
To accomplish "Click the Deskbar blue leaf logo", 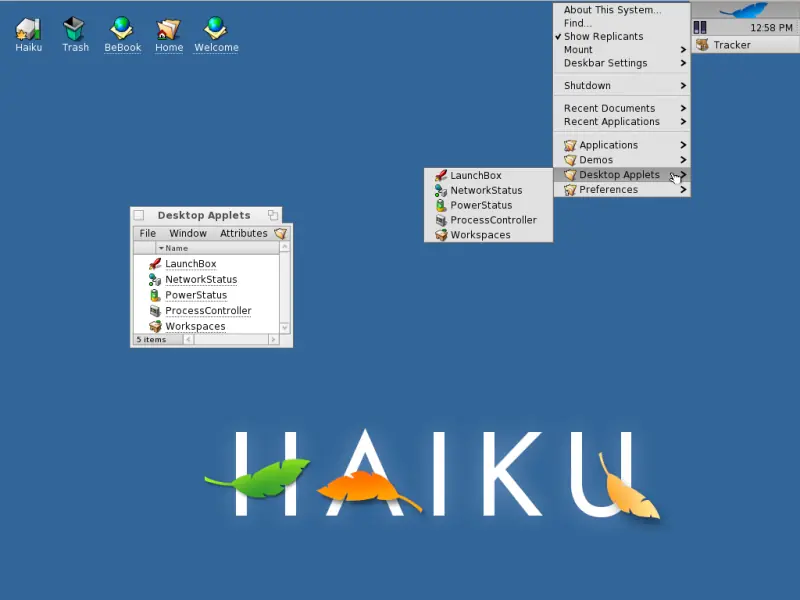I will [x=744, y=10].
